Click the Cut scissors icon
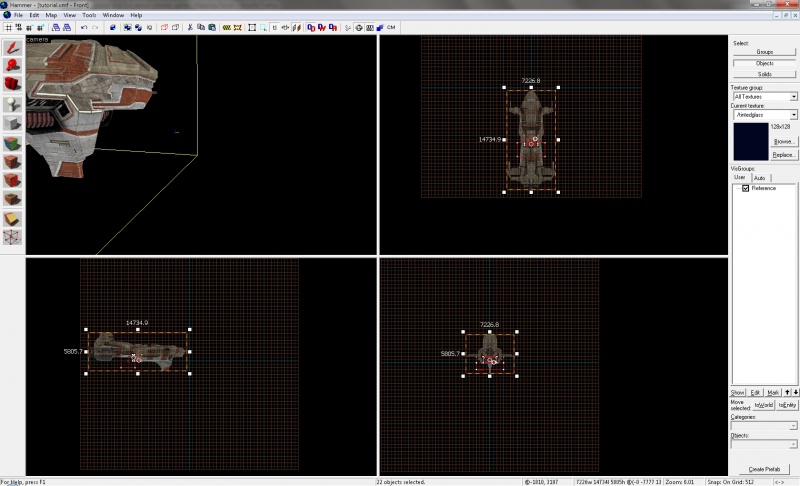800x486 pixels. pos(190,28)
